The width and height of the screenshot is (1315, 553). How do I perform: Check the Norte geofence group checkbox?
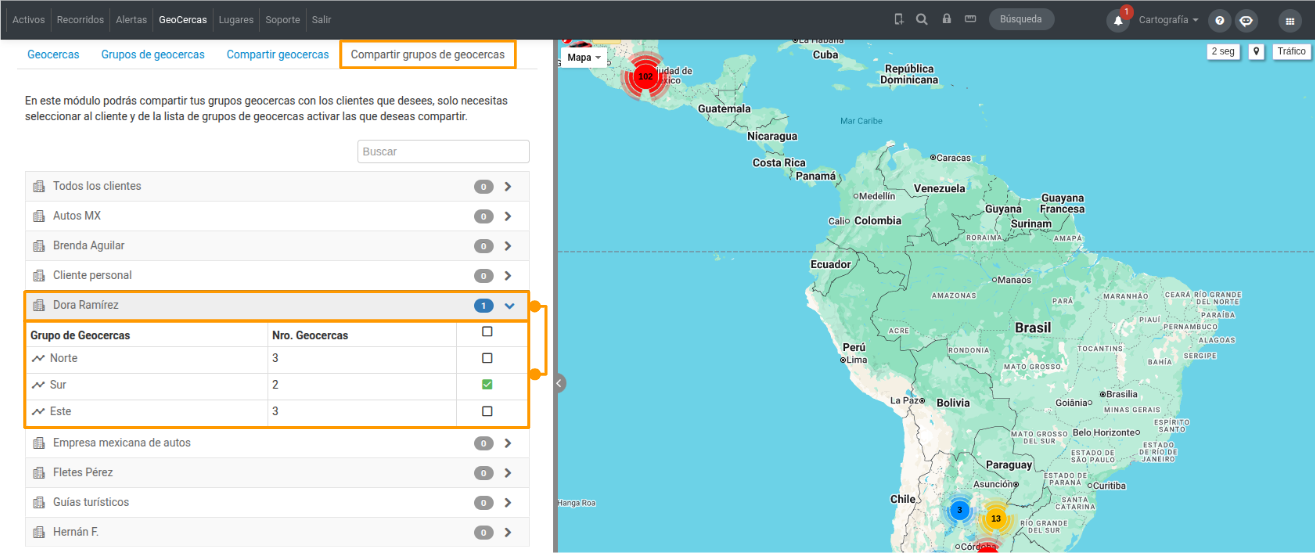pos(487,358)
